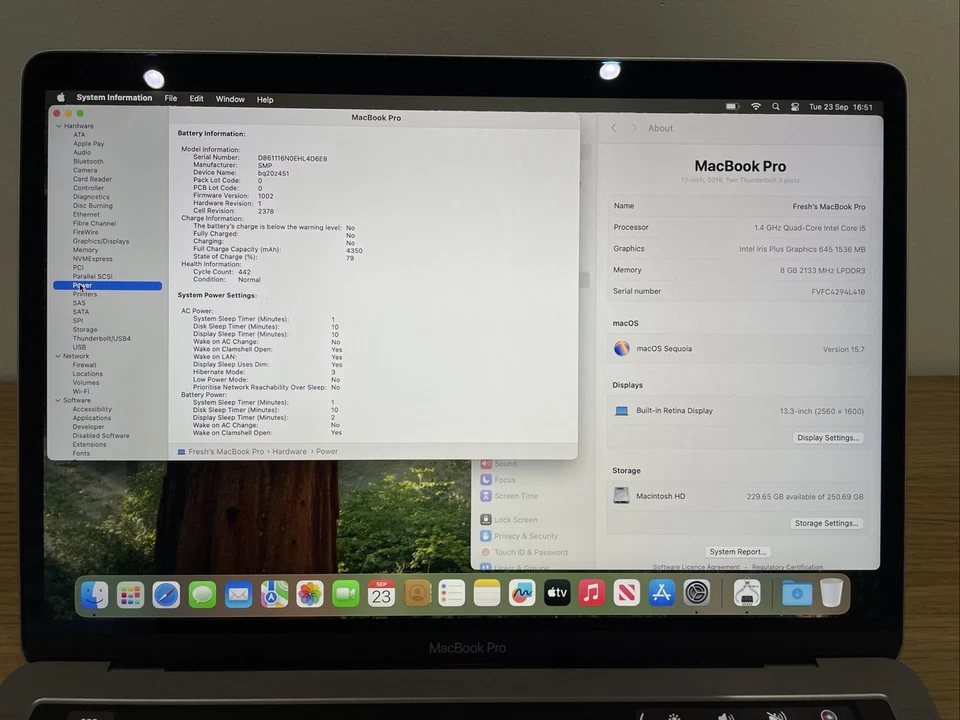This screenshot has width=960, height=720.
Task: Open Reminders app in dock
Action: (452, 593)
